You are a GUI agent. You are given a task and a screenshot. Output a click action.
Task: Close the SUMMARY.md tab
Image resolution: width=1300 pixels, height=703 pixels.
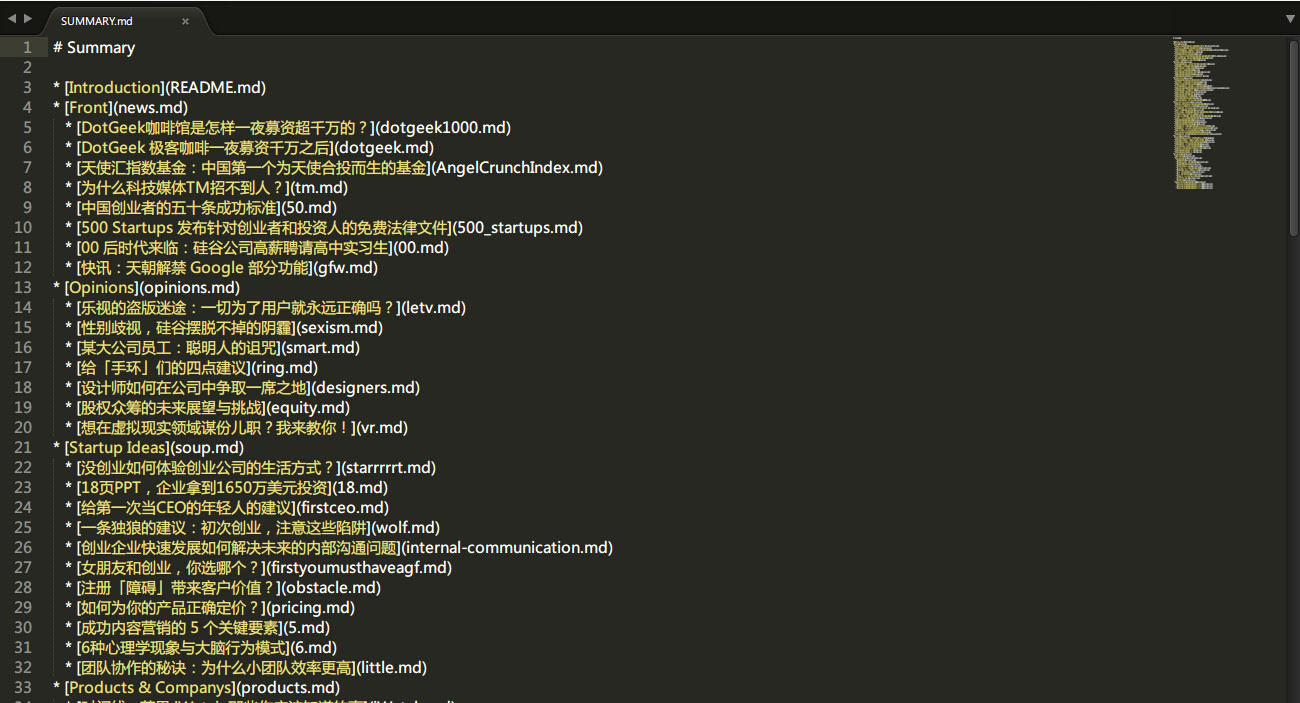tap(186, 21)
